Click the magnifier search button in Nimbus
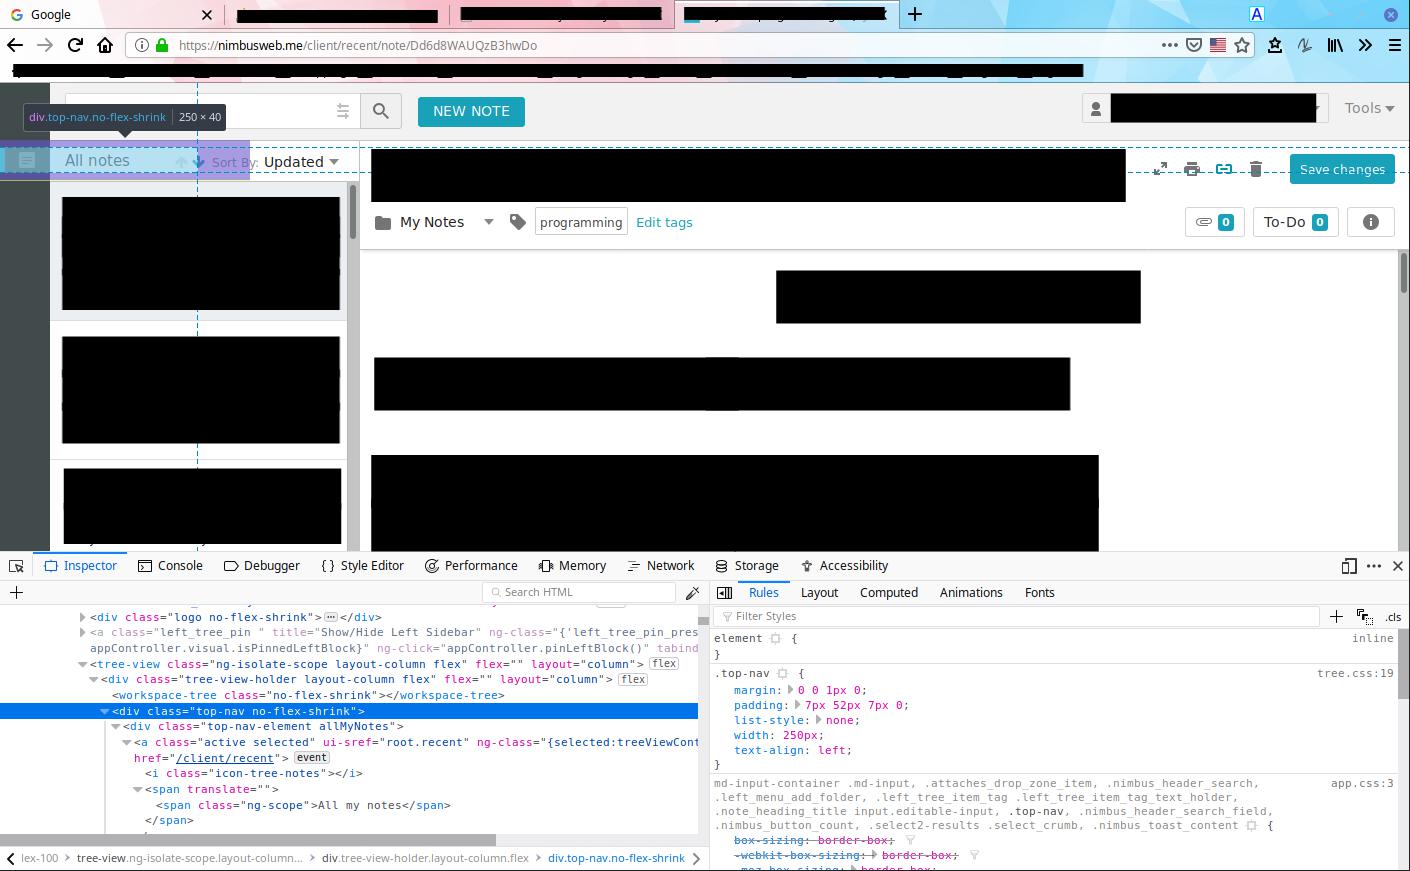 381,111
